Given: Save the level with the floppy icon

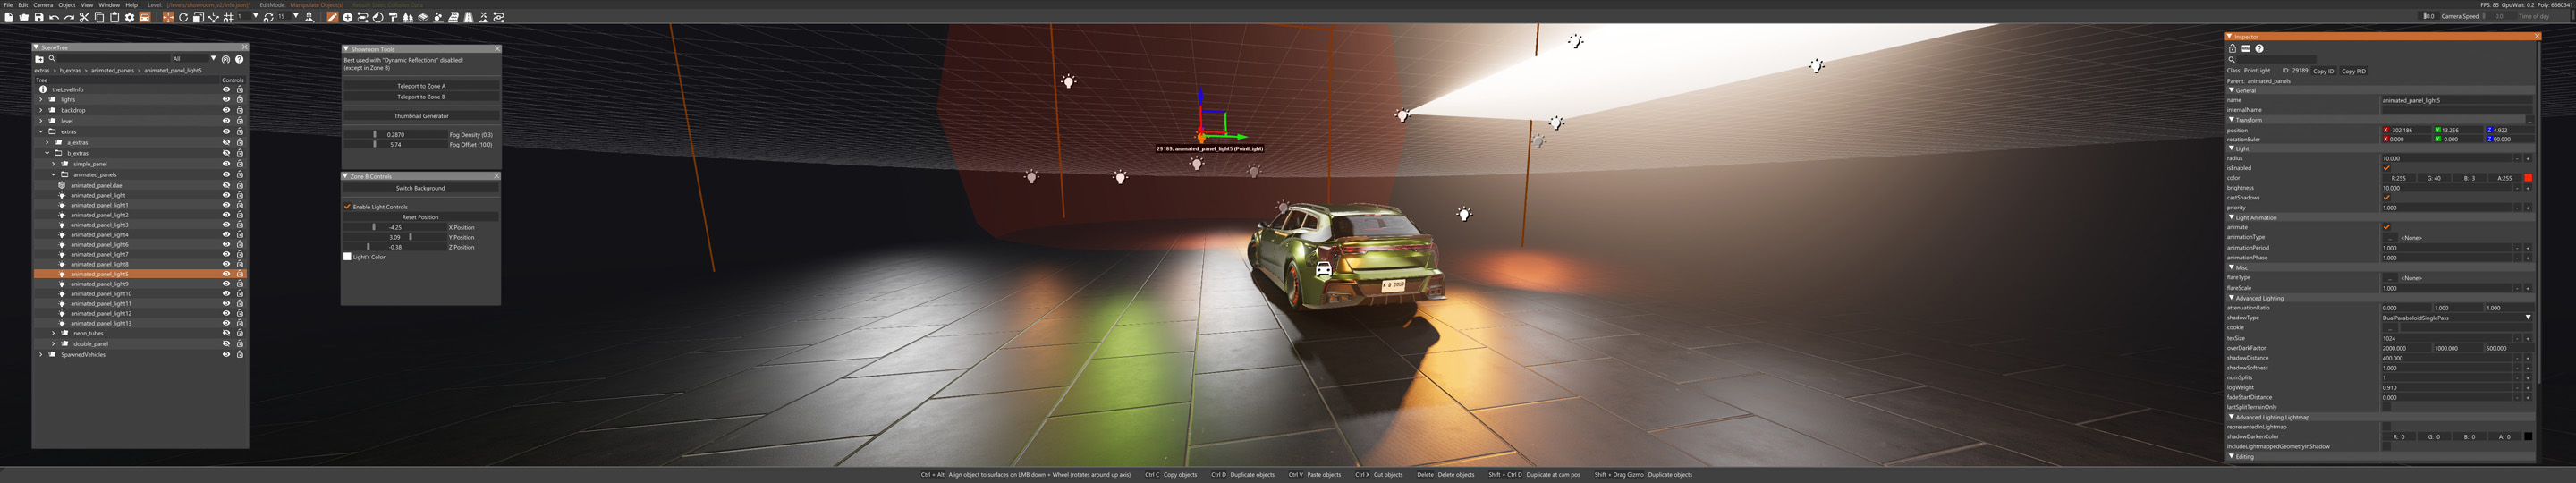Looking at the screenshot, I should click(39, 17).
